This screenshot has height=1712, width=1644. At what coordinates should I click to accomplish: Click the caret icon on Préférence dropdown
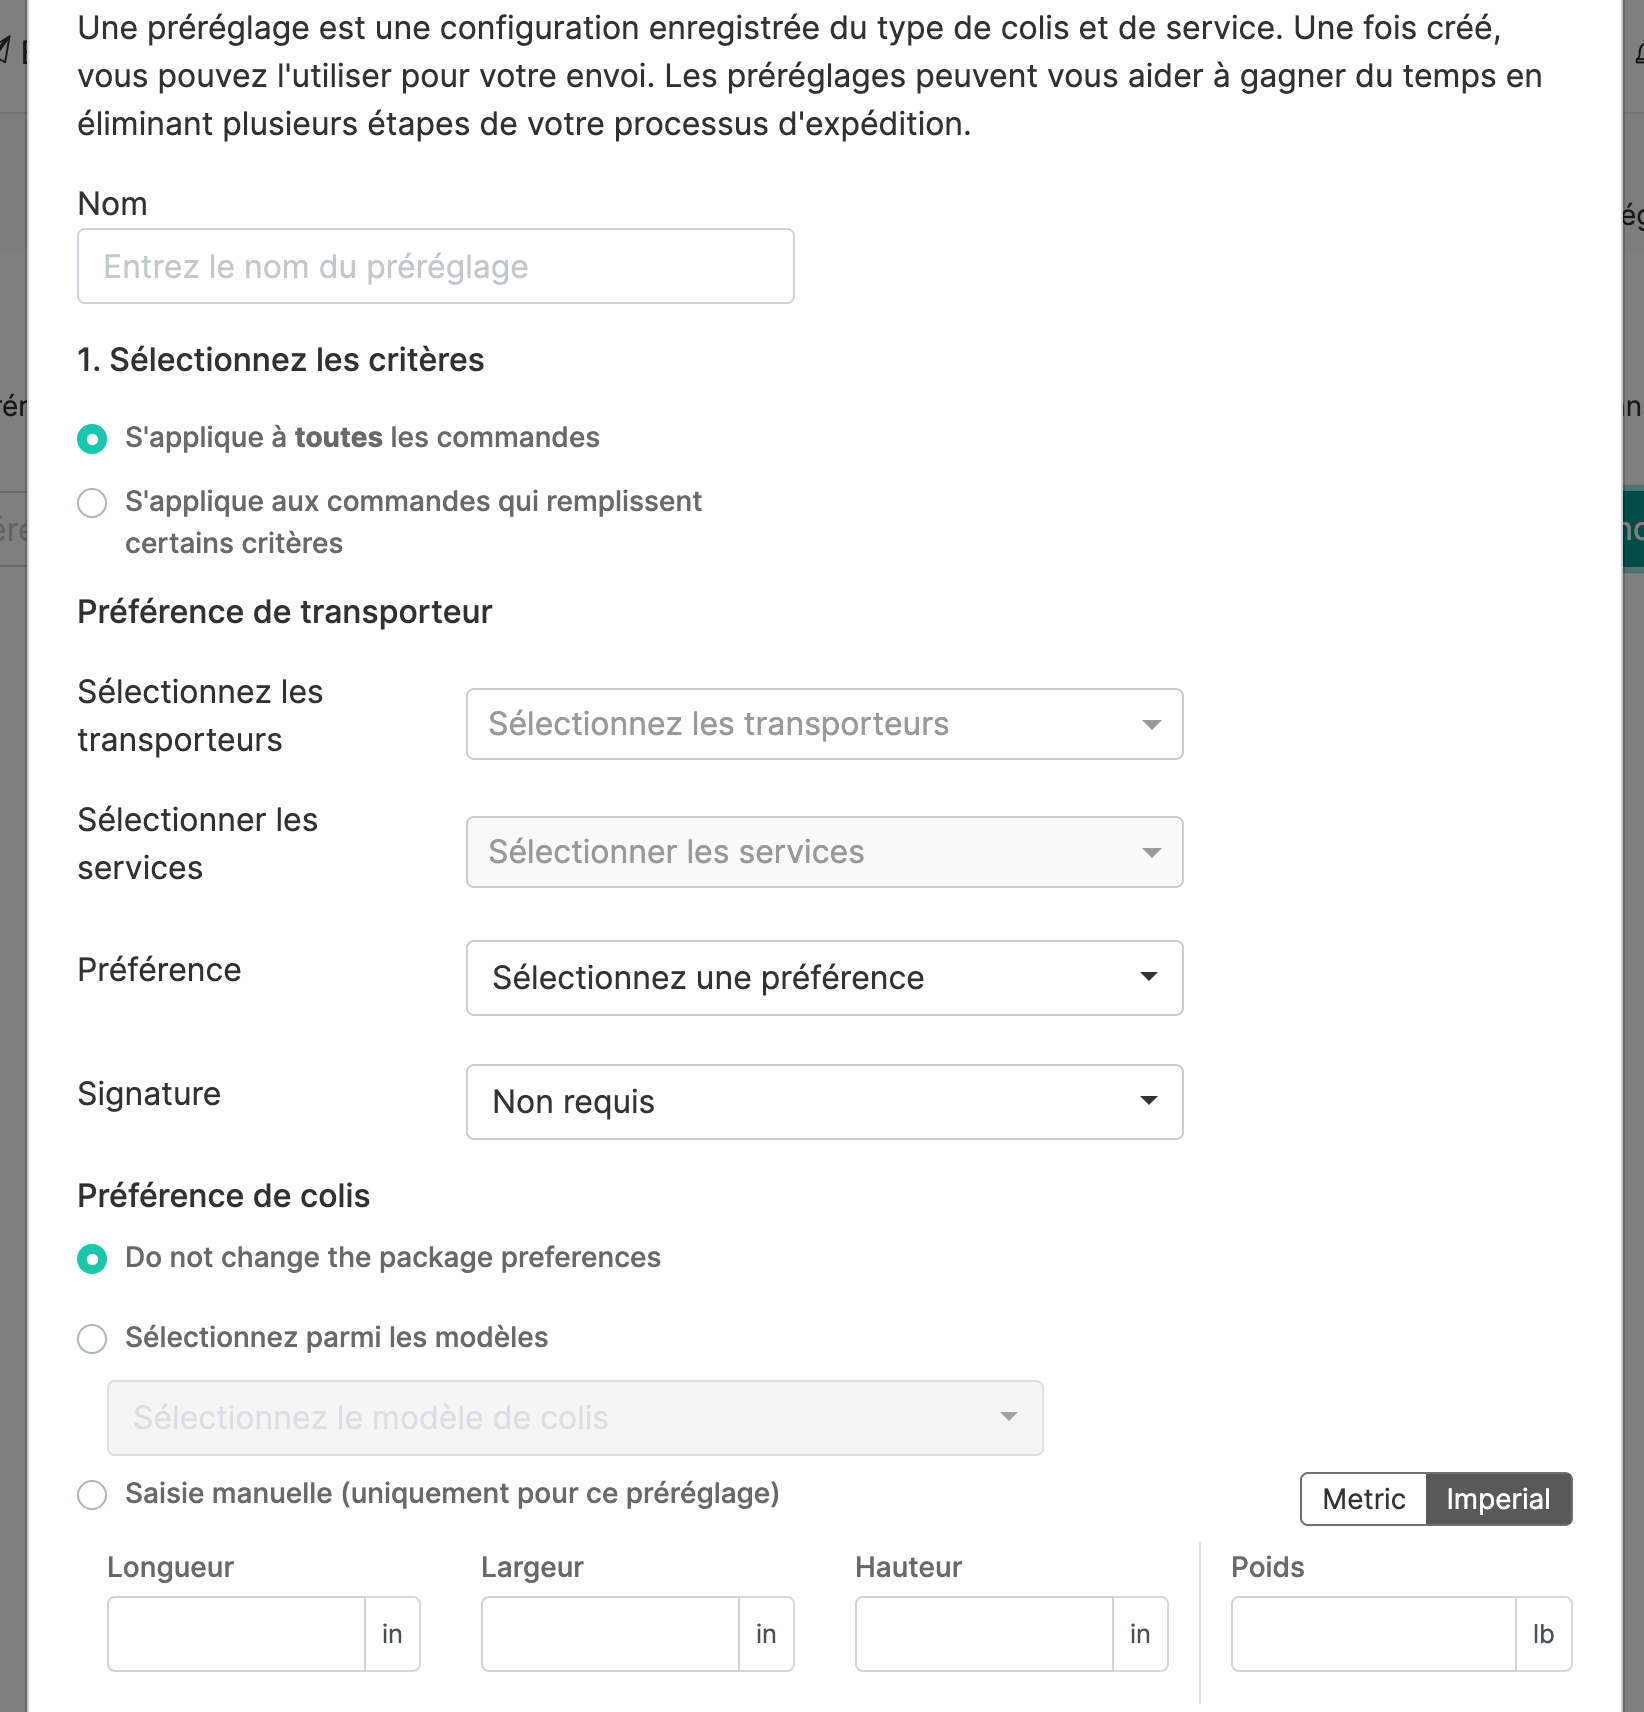coord(1149,977)
